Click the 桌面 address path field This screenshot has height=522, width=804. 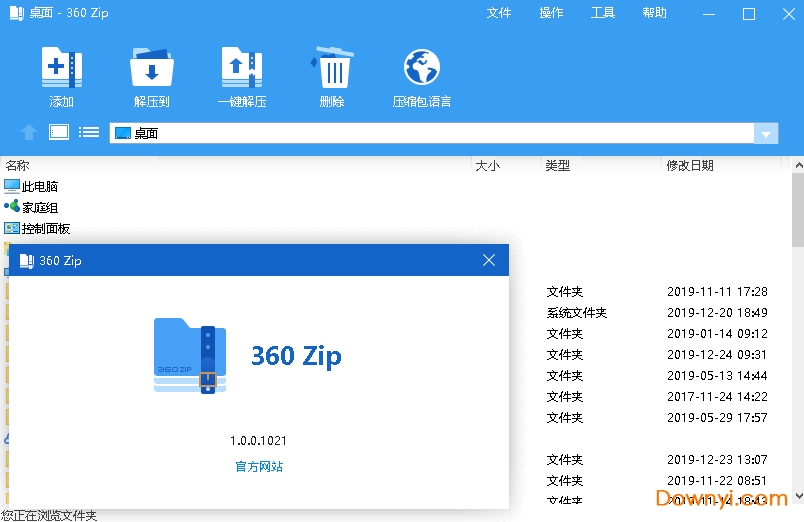431,134
